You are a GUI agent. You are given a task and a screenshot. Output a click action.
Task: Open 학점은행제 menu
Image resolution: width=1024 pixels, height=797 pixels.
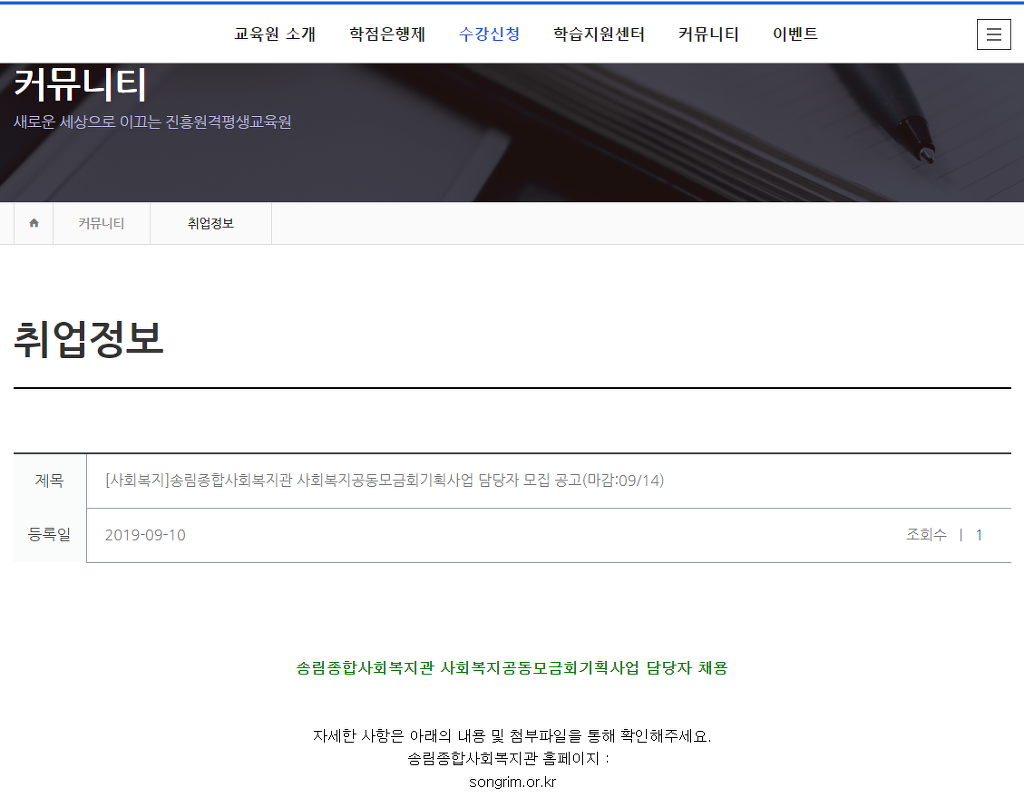[387, 34]
